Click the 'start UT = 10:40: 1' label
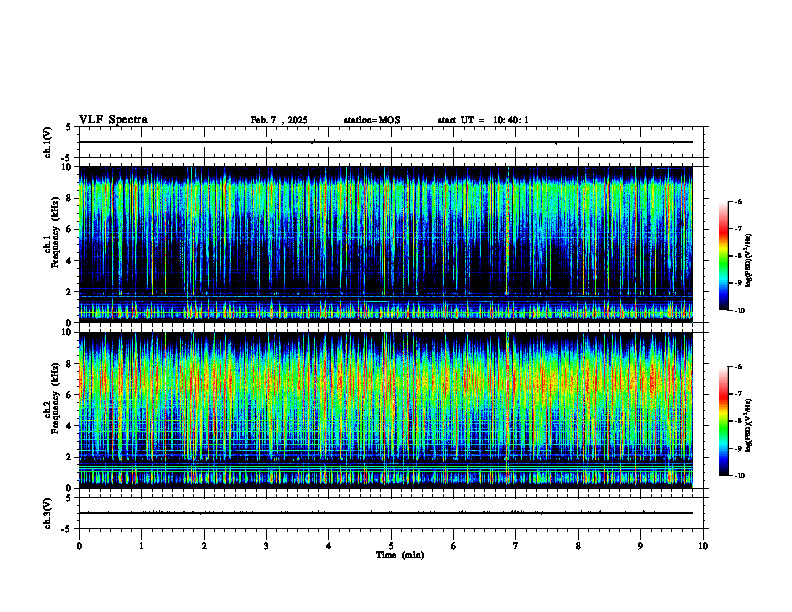 click(x=483, y=120)
